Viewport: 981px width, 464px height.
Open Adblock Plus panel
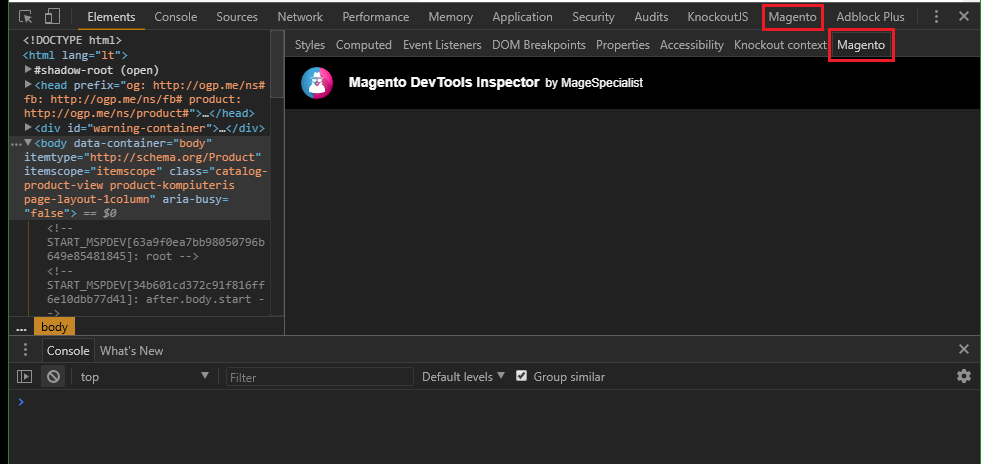coord(870,17)
